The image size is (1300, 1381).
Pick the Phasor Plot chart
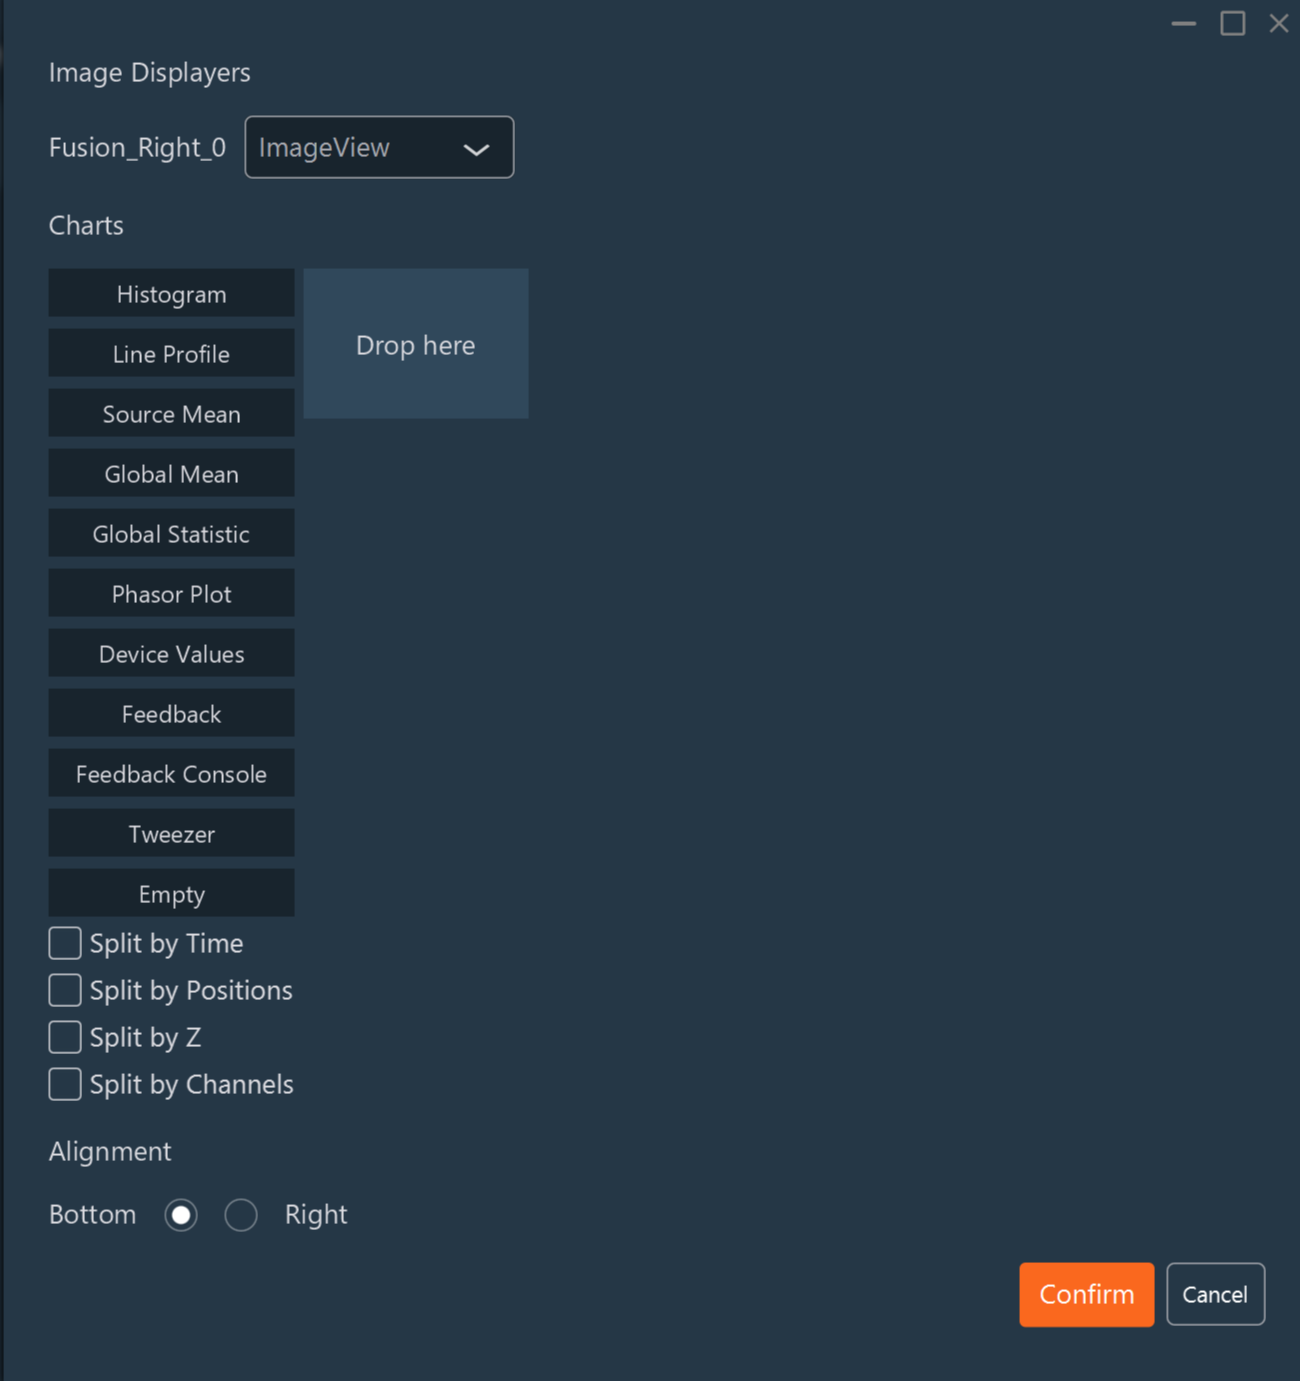click(x=171, y=594)
